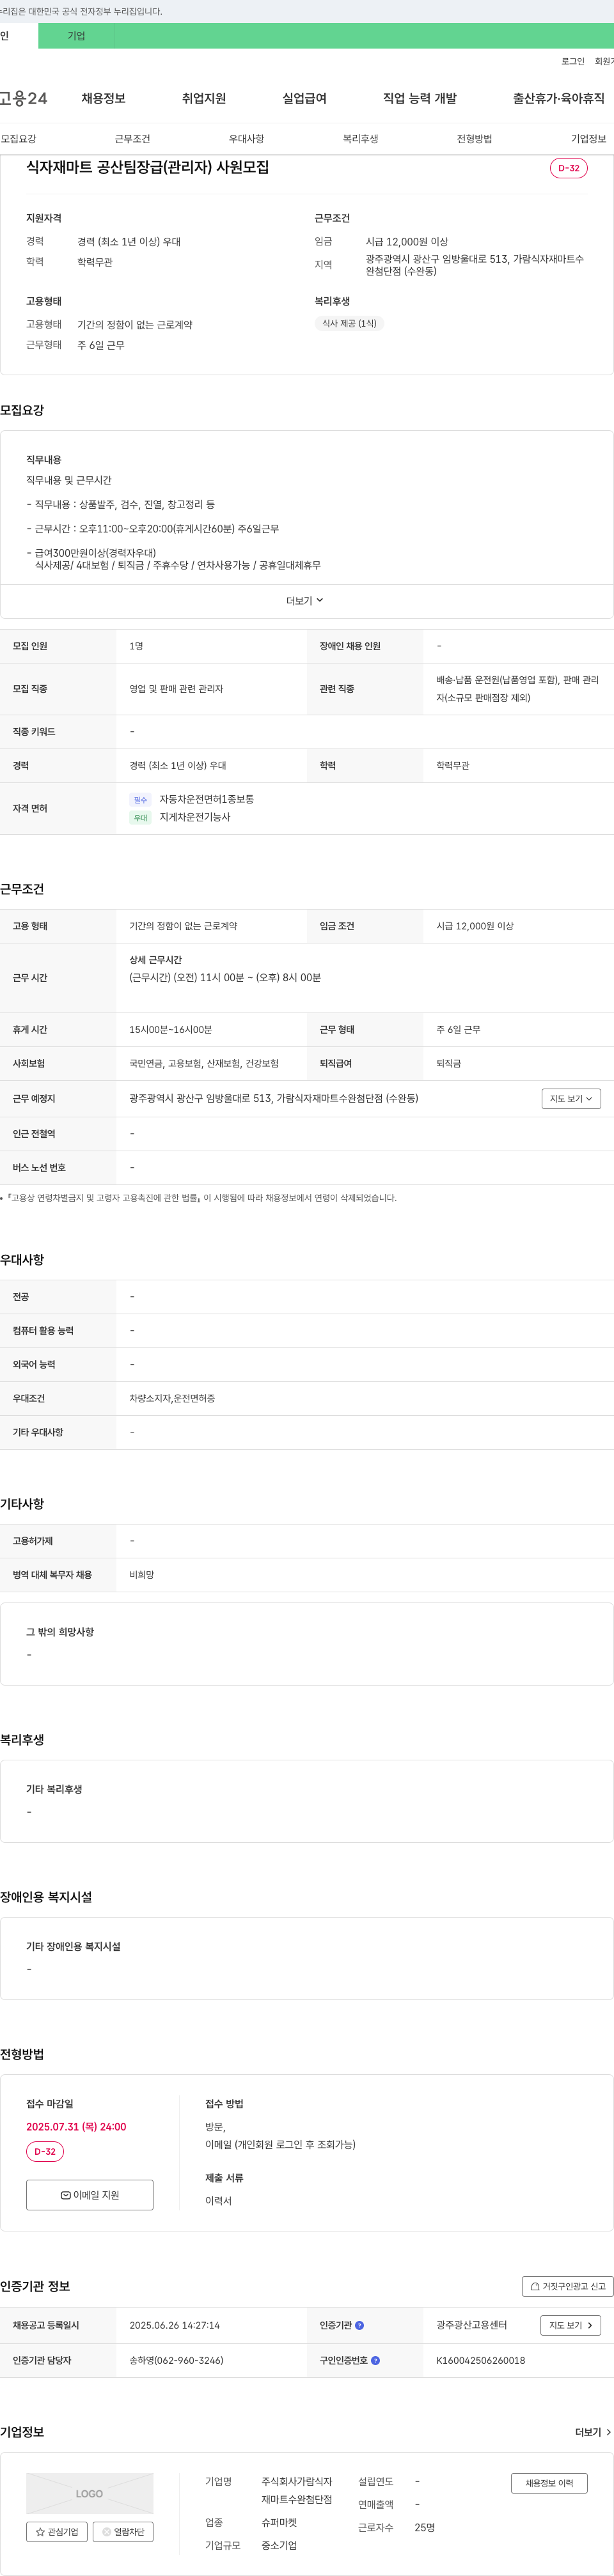The width and height of the screenshot is (614, 2576).
Task: Click the company LOGO placeholder image
Action: (x=90, y=2493)
